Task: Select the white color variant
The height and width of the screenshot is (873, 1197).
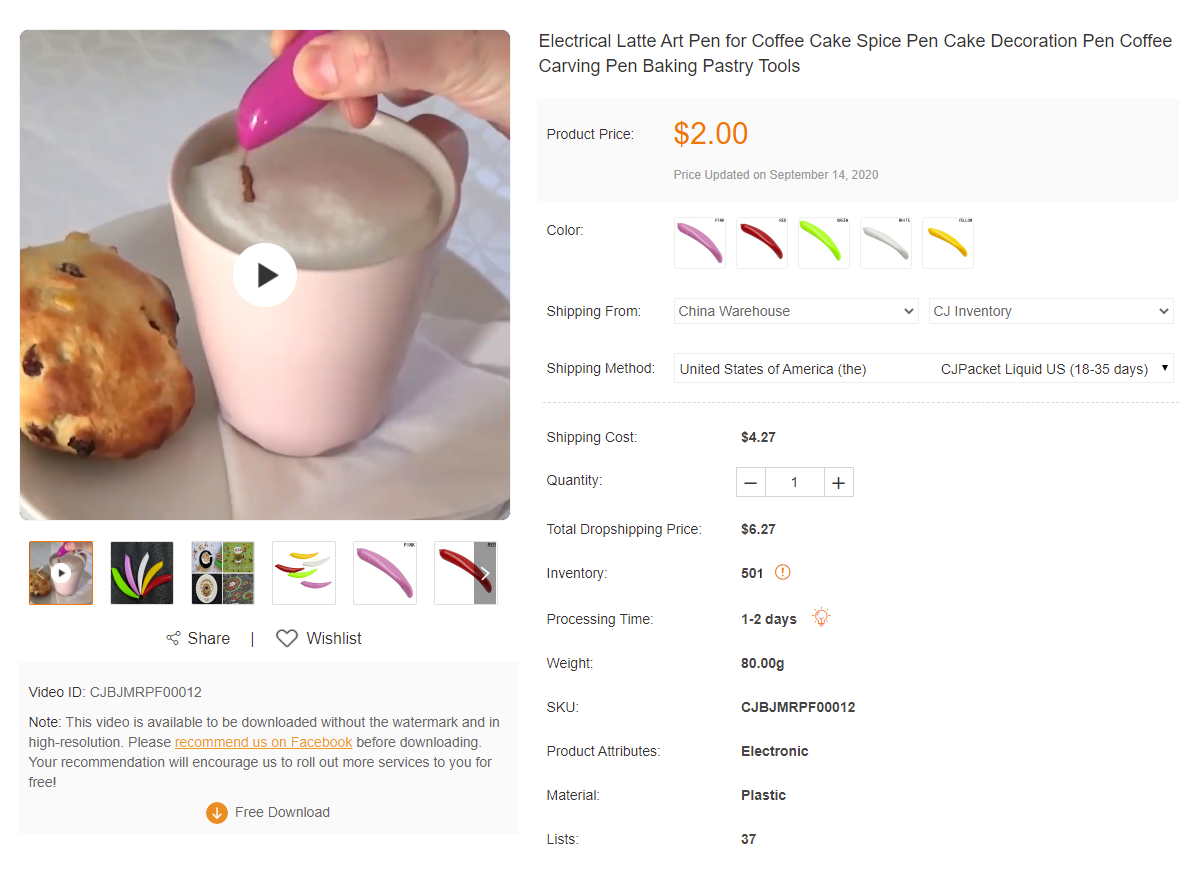Action: (x=886, y=243)
